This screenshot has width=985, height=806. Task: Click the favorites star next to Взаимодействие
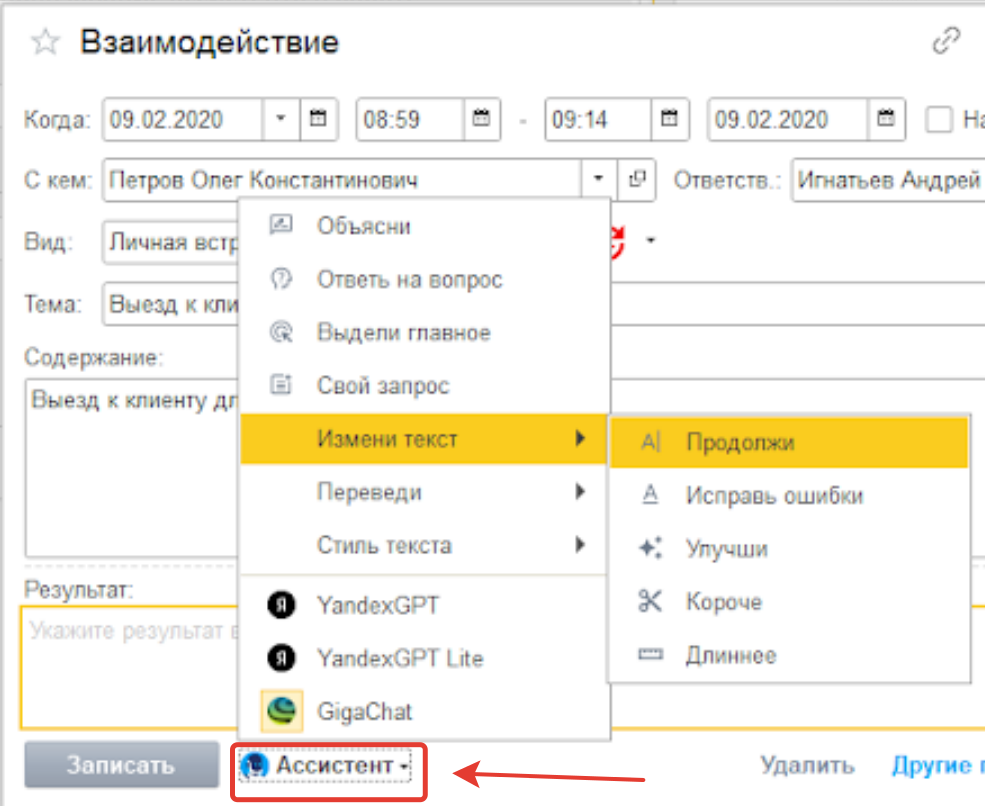44,42
